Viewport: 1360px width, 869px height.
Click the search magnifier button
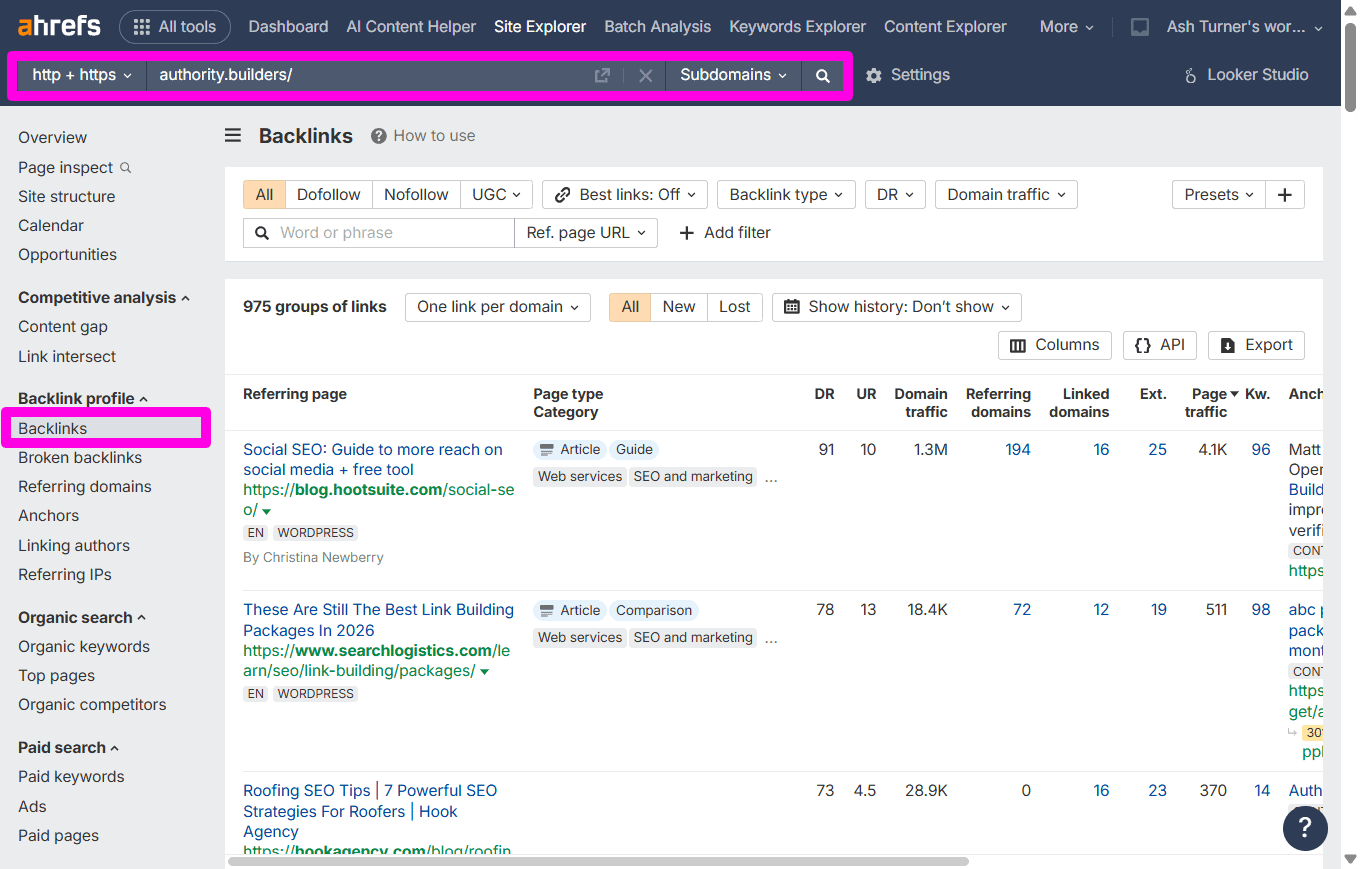click(x=823, y=75)
